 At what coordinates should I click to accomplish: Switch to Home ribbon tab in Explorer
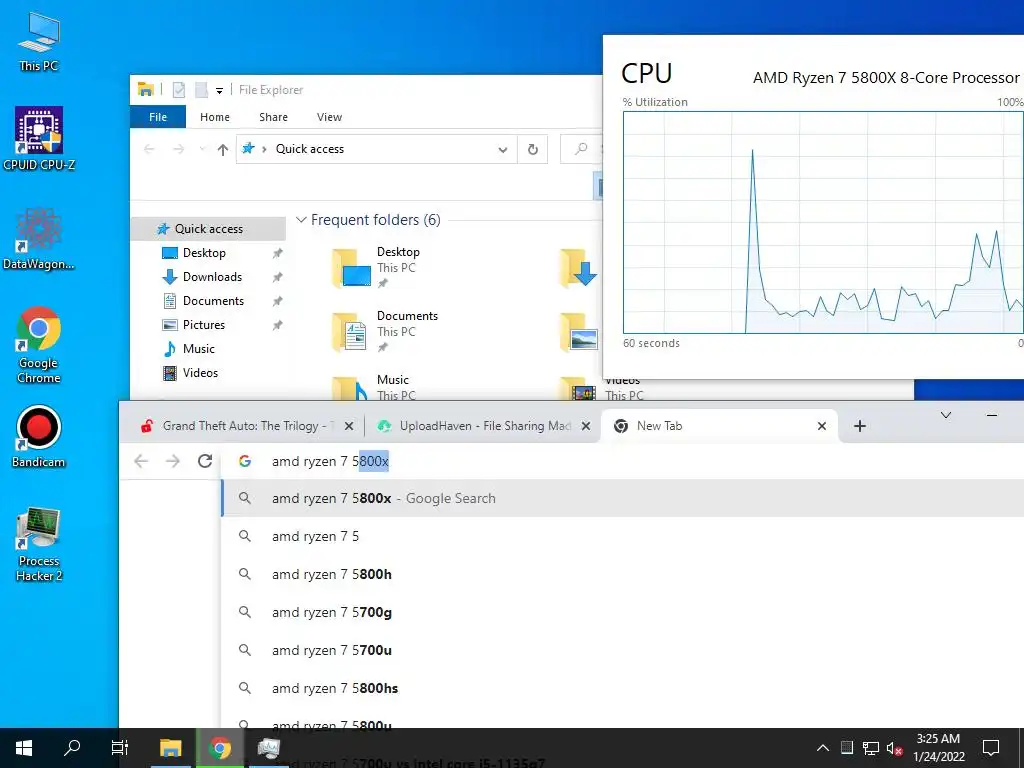(x=215, y=117)
